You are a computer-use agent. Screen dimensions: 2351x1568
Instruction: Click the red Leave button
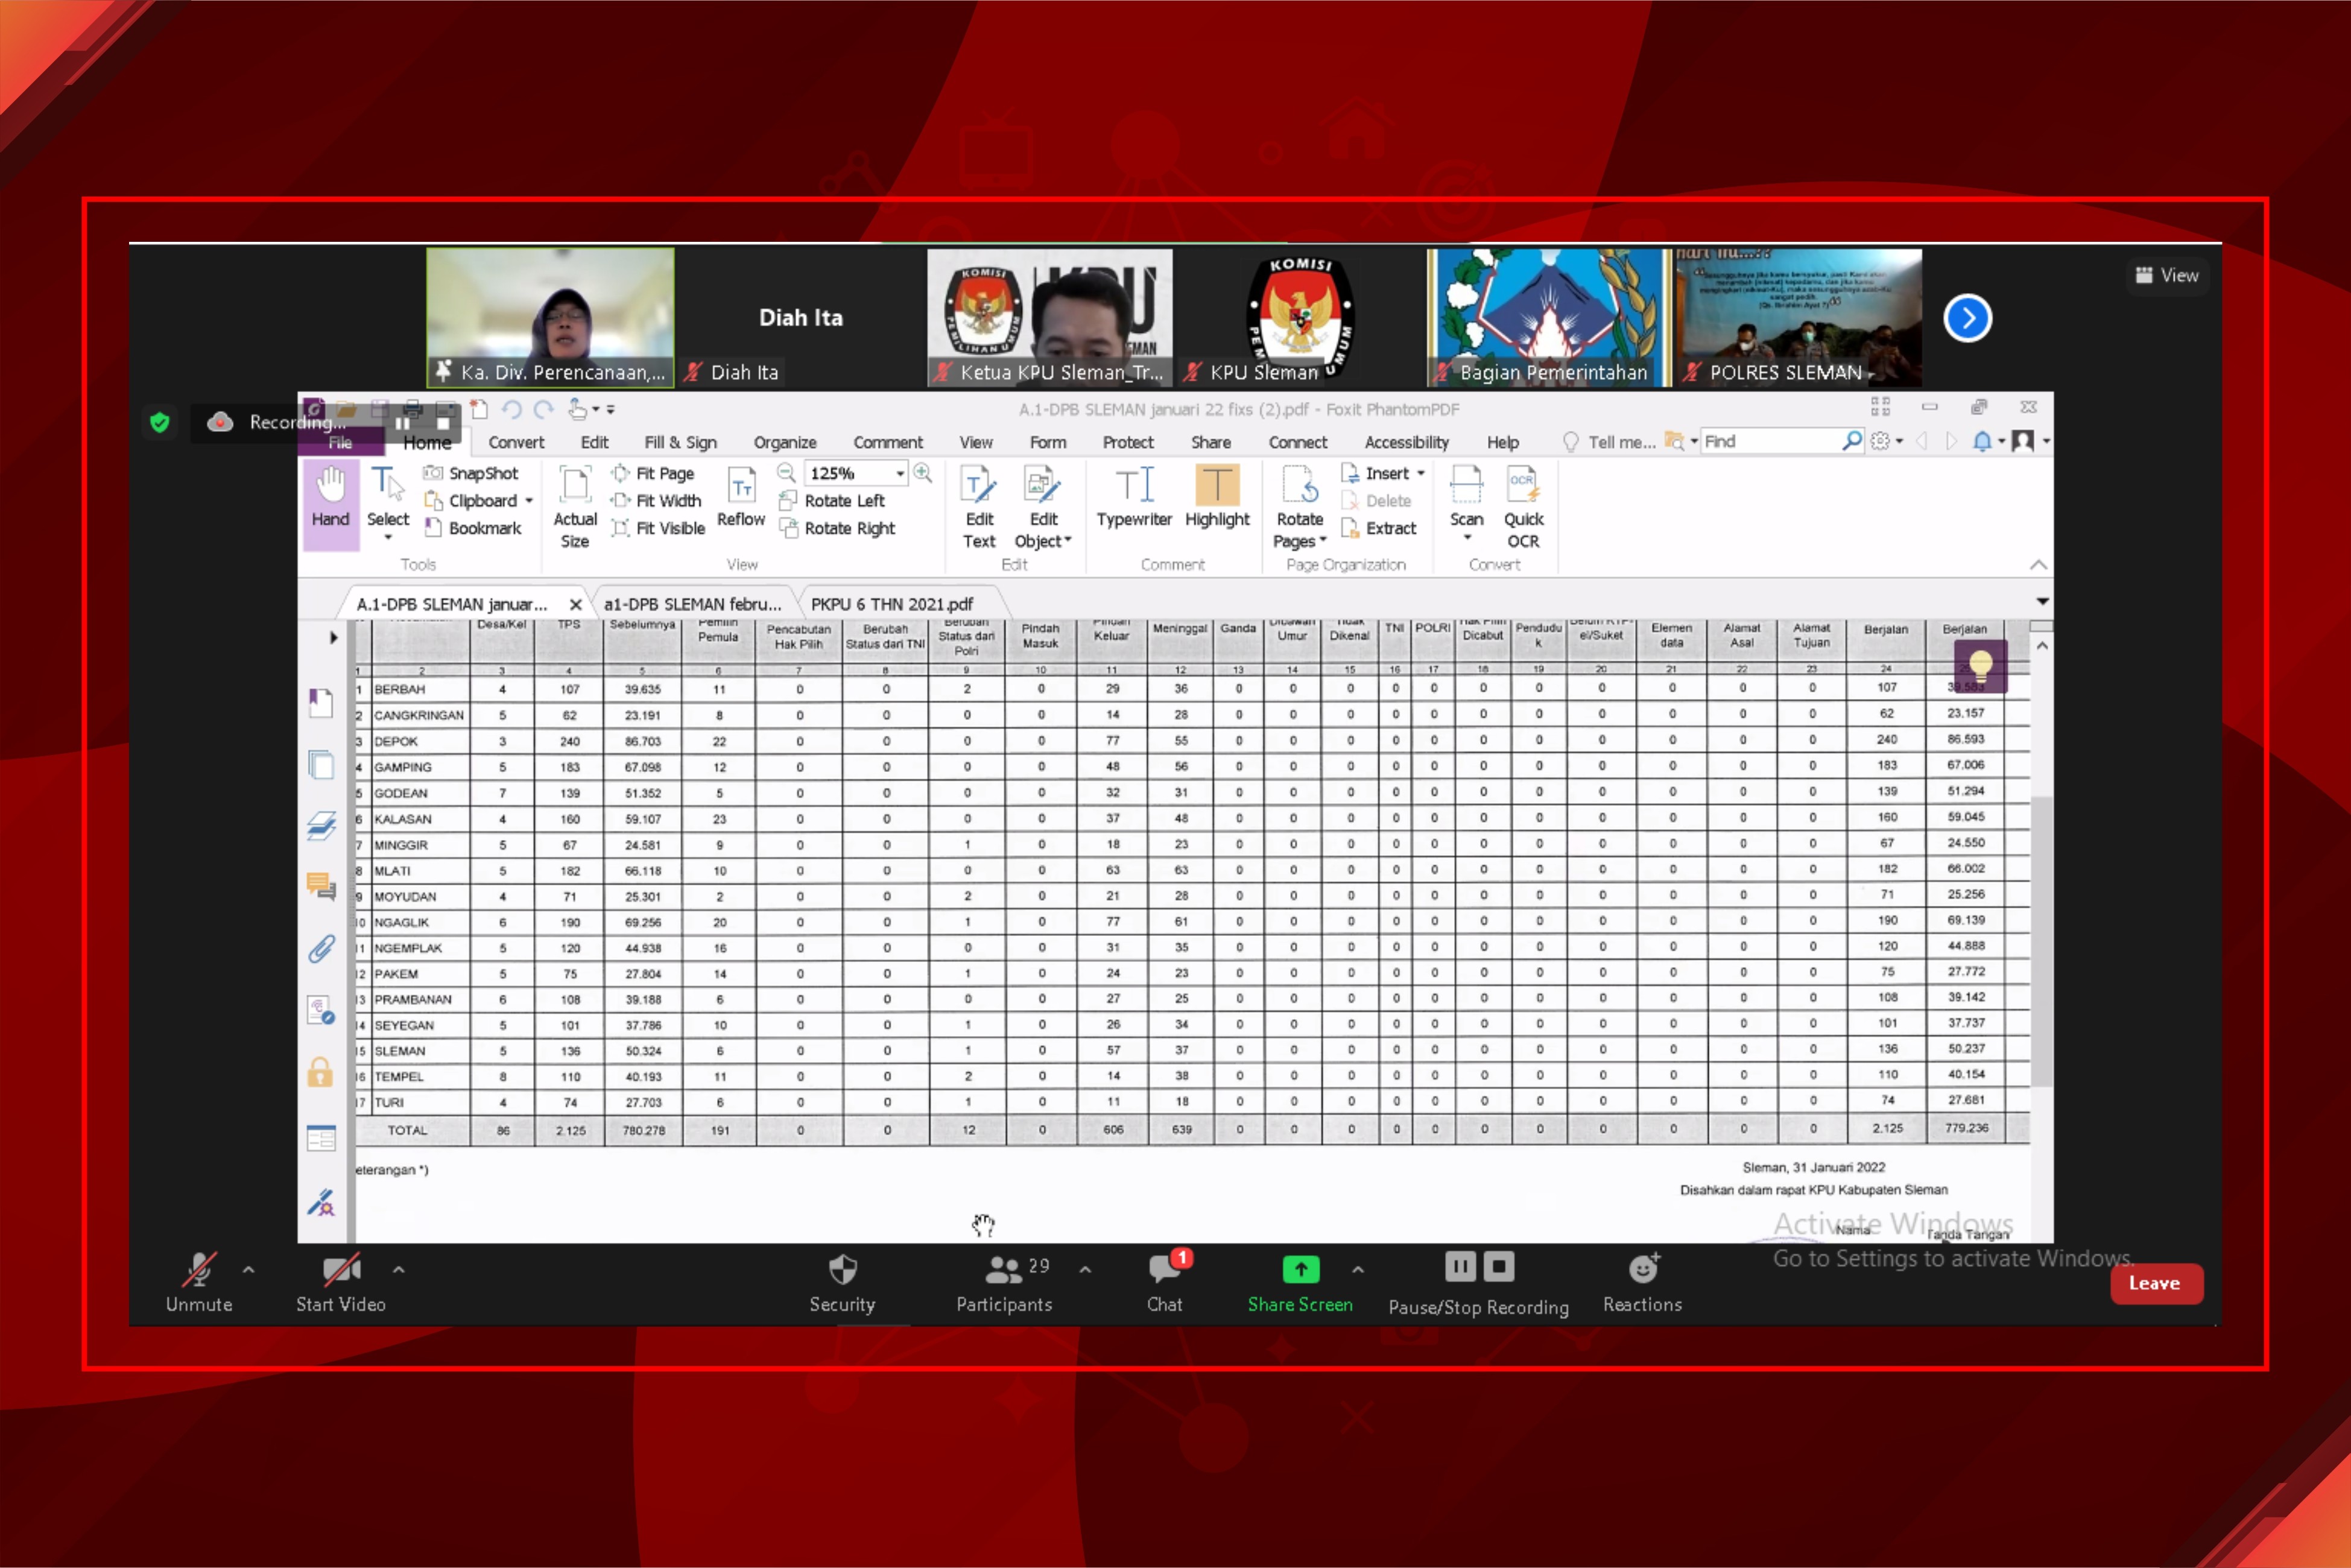click(x=2155, y=1283)
